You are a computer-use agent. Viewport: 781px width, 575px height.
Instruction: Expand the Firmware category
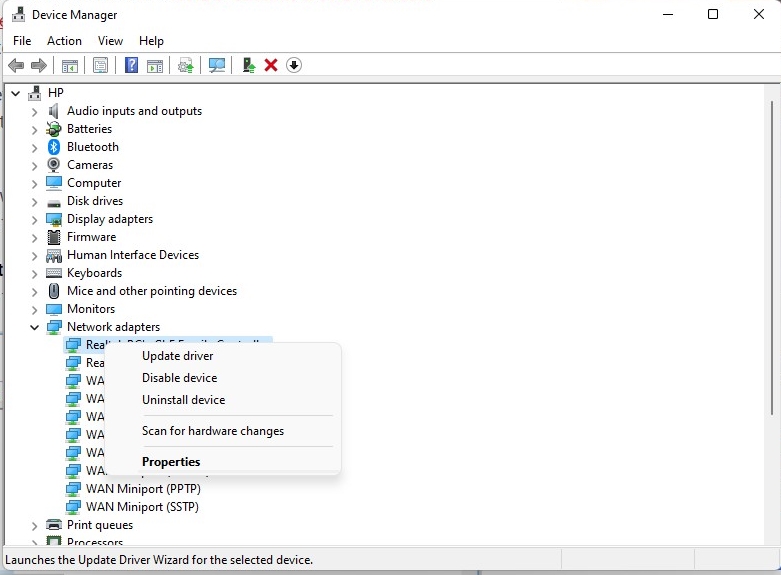coord(34,237)
